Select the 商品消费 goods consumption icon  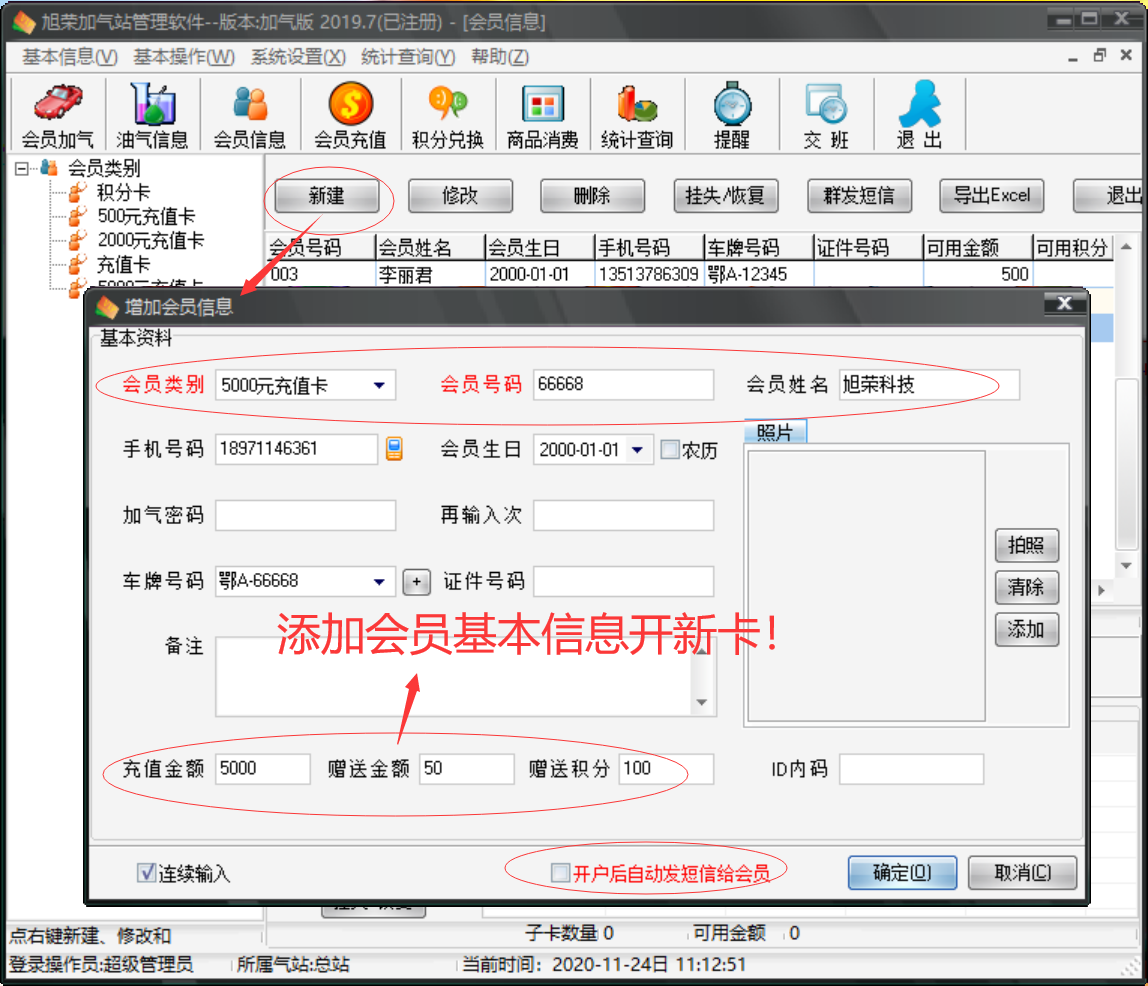point(543,112)
